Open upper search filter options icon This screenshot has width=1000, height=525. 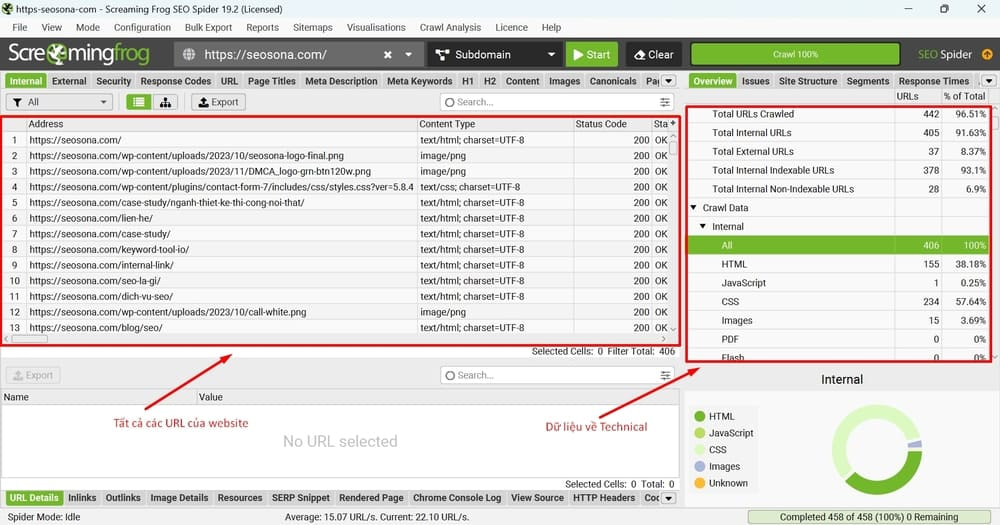[x=665, y=102]
